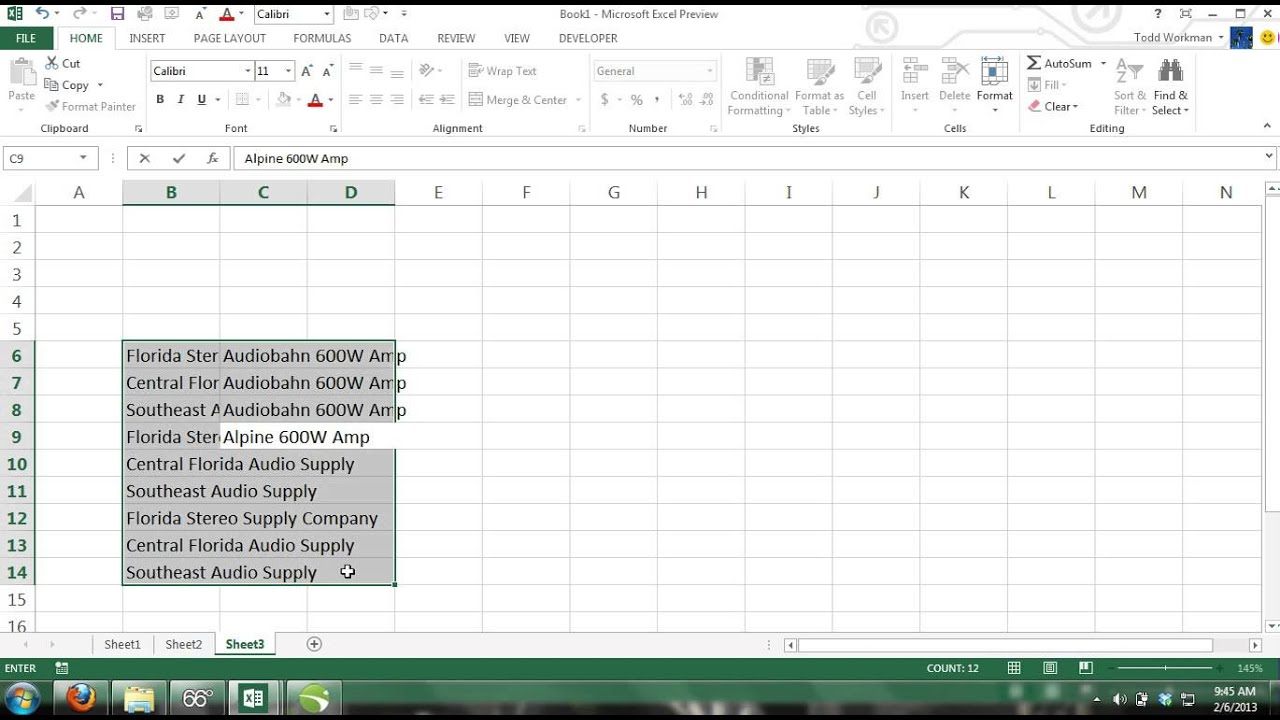
Task: Select Normal view in status bar
Action: click(x=1014, y=668)
